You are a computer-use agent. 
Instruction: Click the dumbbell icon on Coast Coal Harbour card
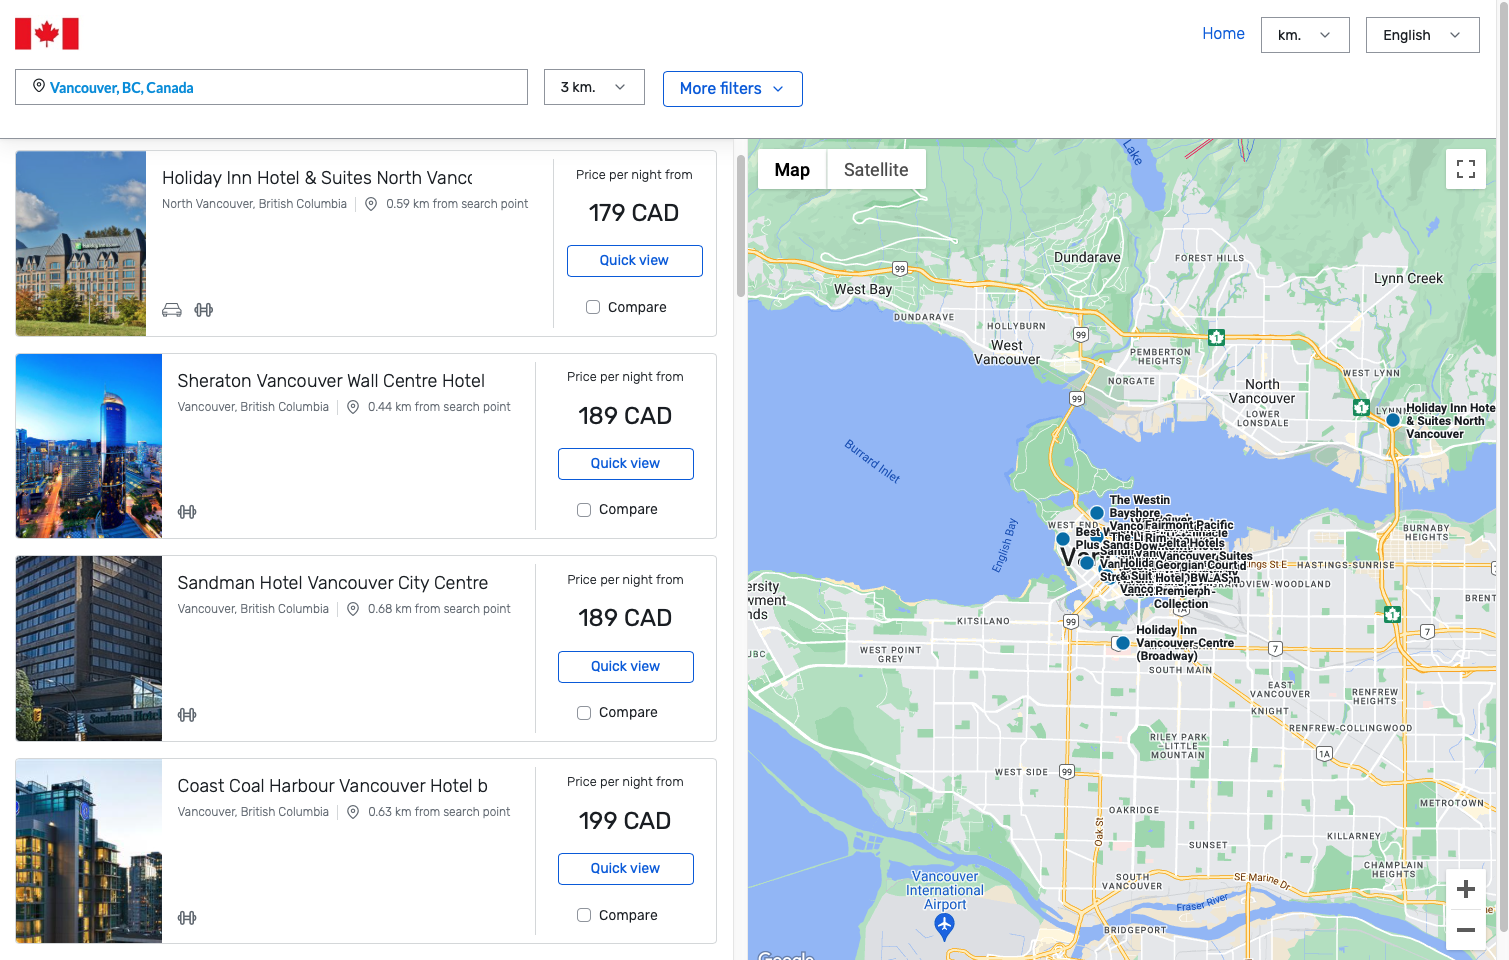(x=187, y=917)
